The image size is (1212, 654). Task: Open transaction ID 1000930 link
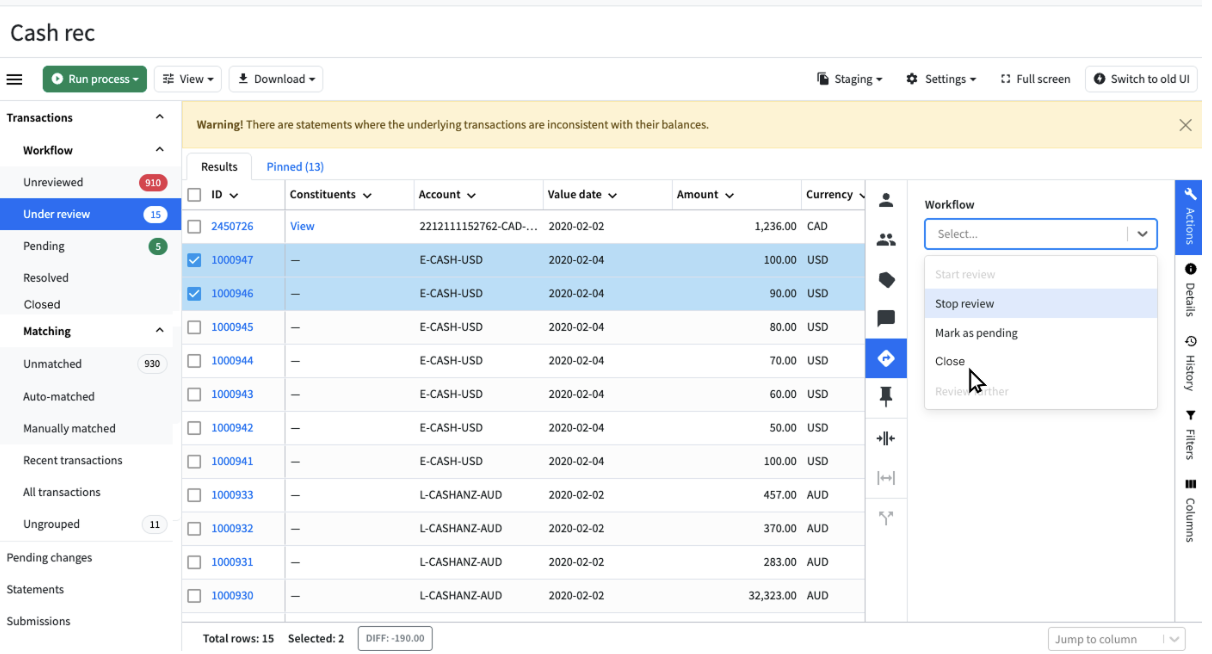(x=232, y=595)
